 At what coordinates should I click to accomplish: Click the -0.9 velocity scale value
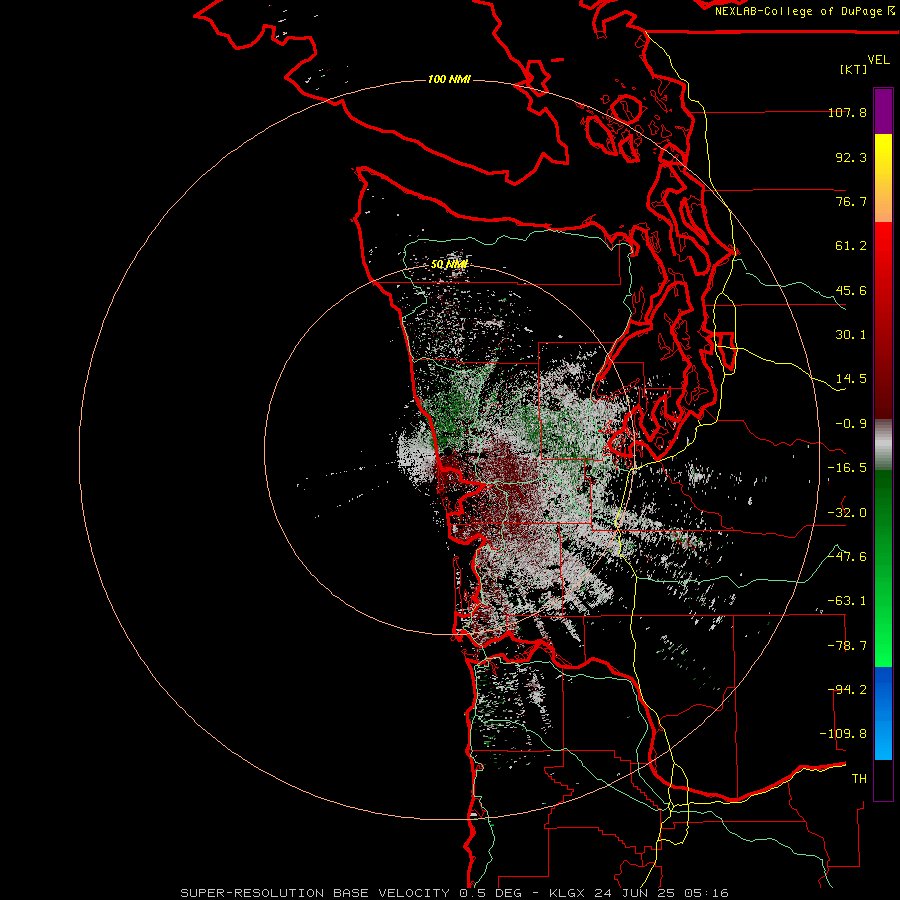coord(851,424)
